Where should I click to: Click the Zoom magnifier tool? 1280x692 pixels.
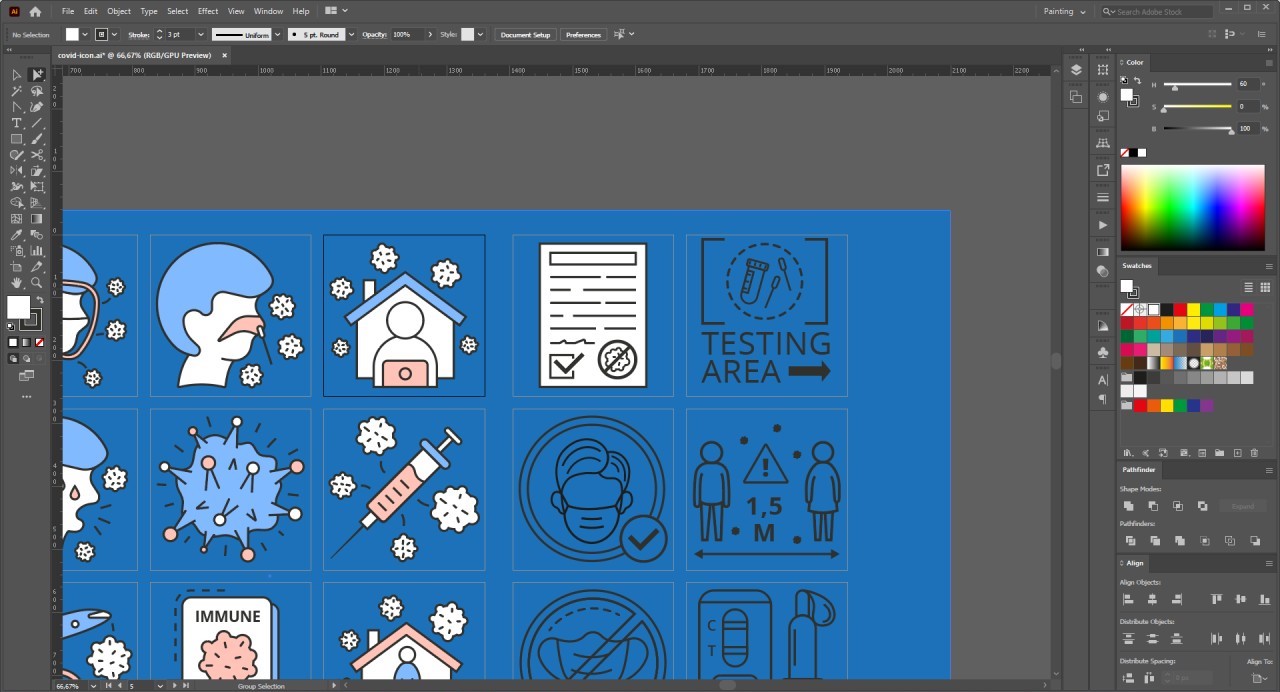pyautogui.click(x=37, y=283)
